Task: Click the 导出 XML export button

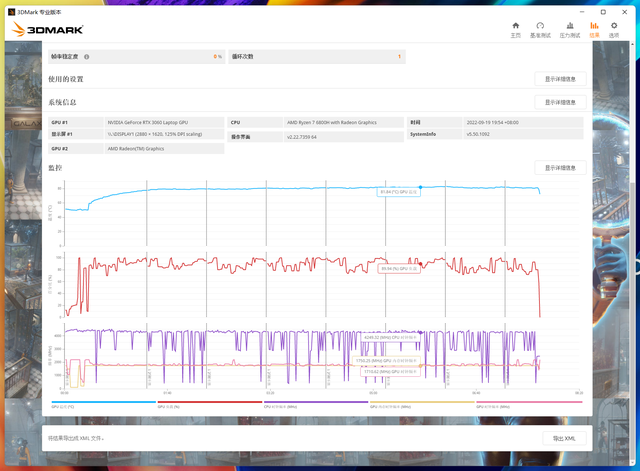Action: click(564, 438)
